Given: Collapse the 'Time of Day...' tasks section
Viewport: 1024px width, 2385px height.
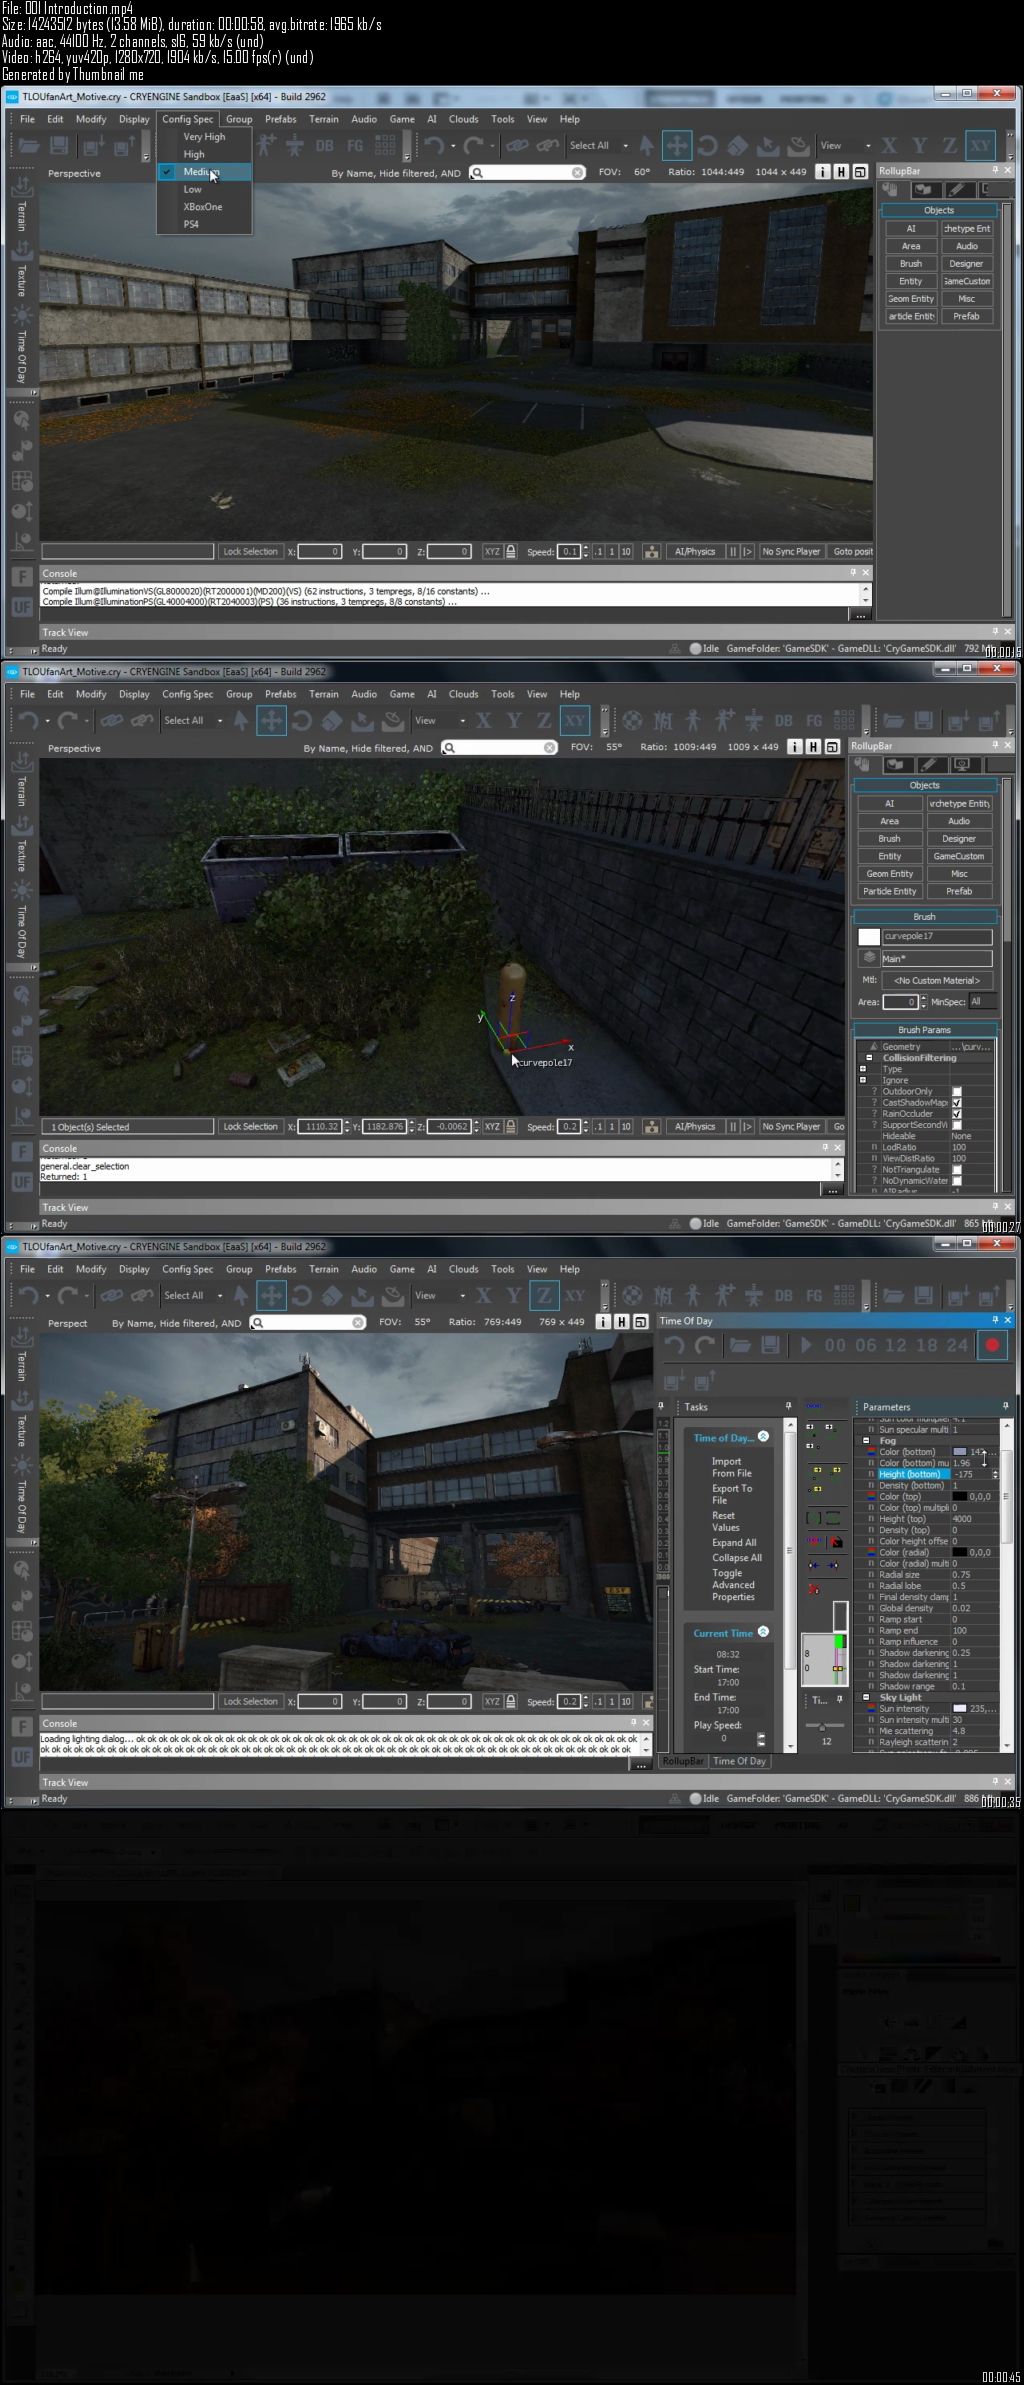Looking at the screenshot, I should 764,1437.
